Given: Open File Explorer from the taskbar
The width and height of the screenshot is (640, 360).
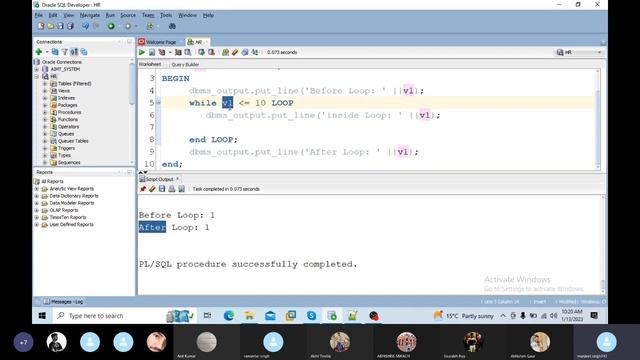Looking at the screenshot, I should [249, 316].
